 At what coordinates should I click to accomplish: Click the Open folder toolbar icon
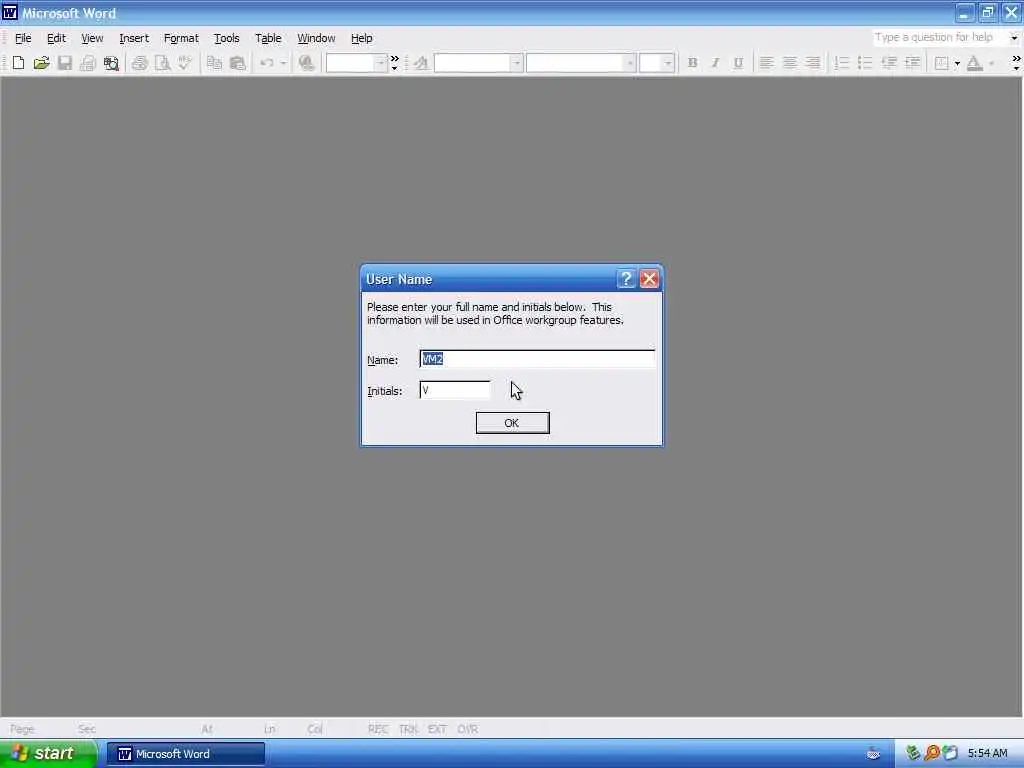tap(41, 63)
